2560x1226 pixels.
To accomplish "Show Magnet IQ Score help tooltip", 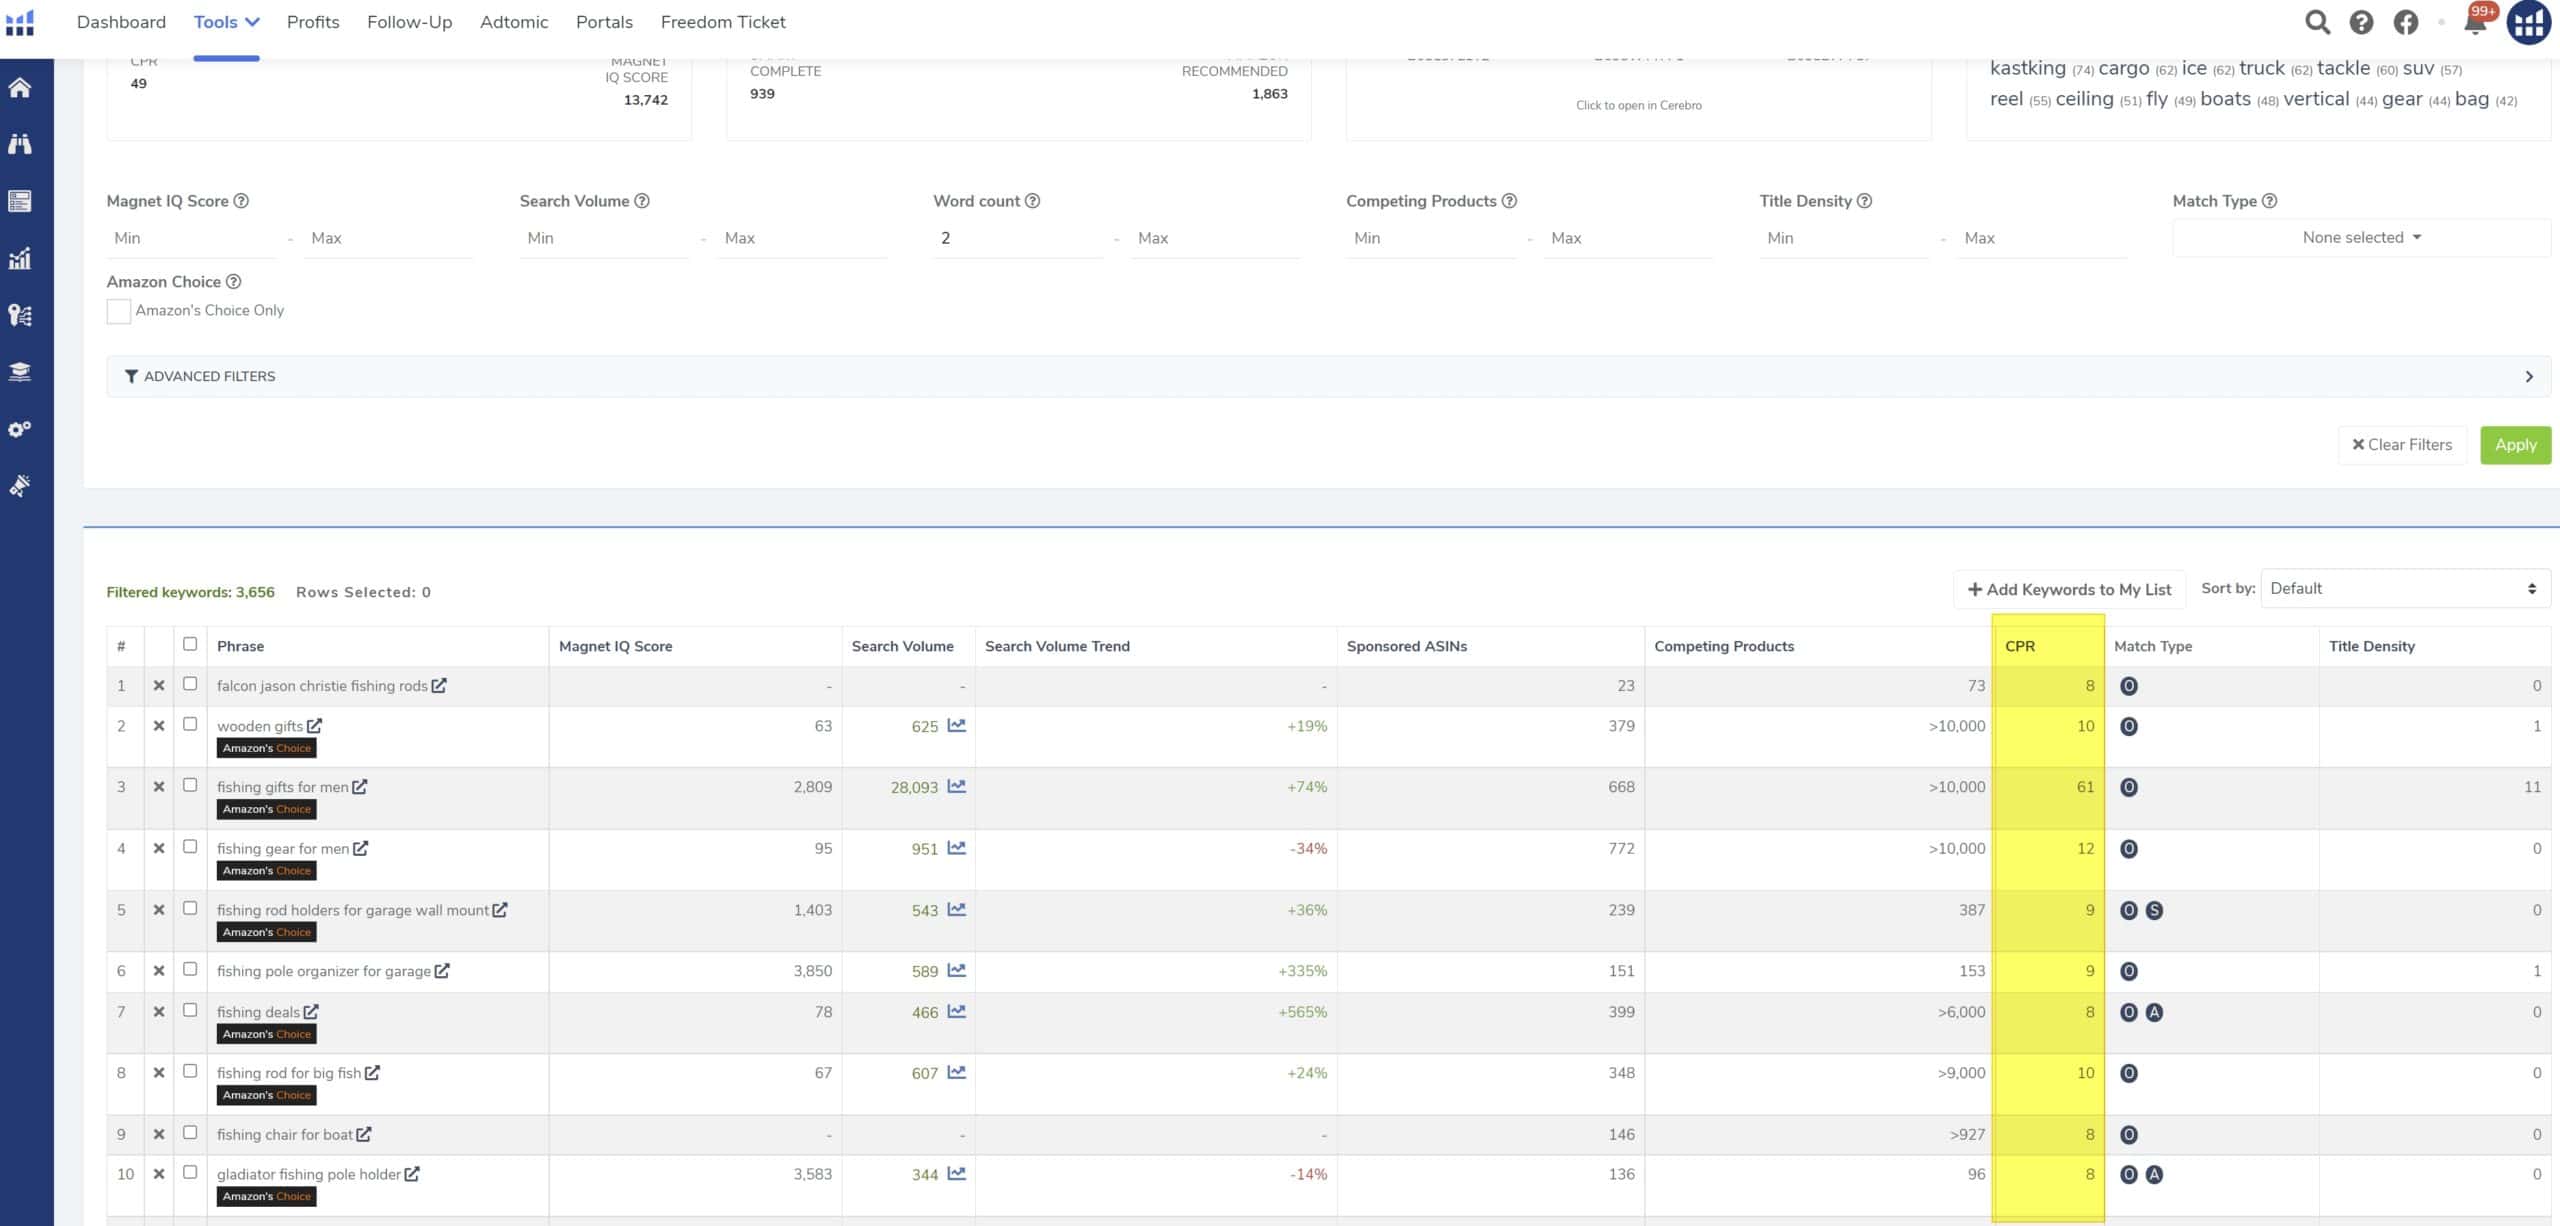I will tap(241, 201).
